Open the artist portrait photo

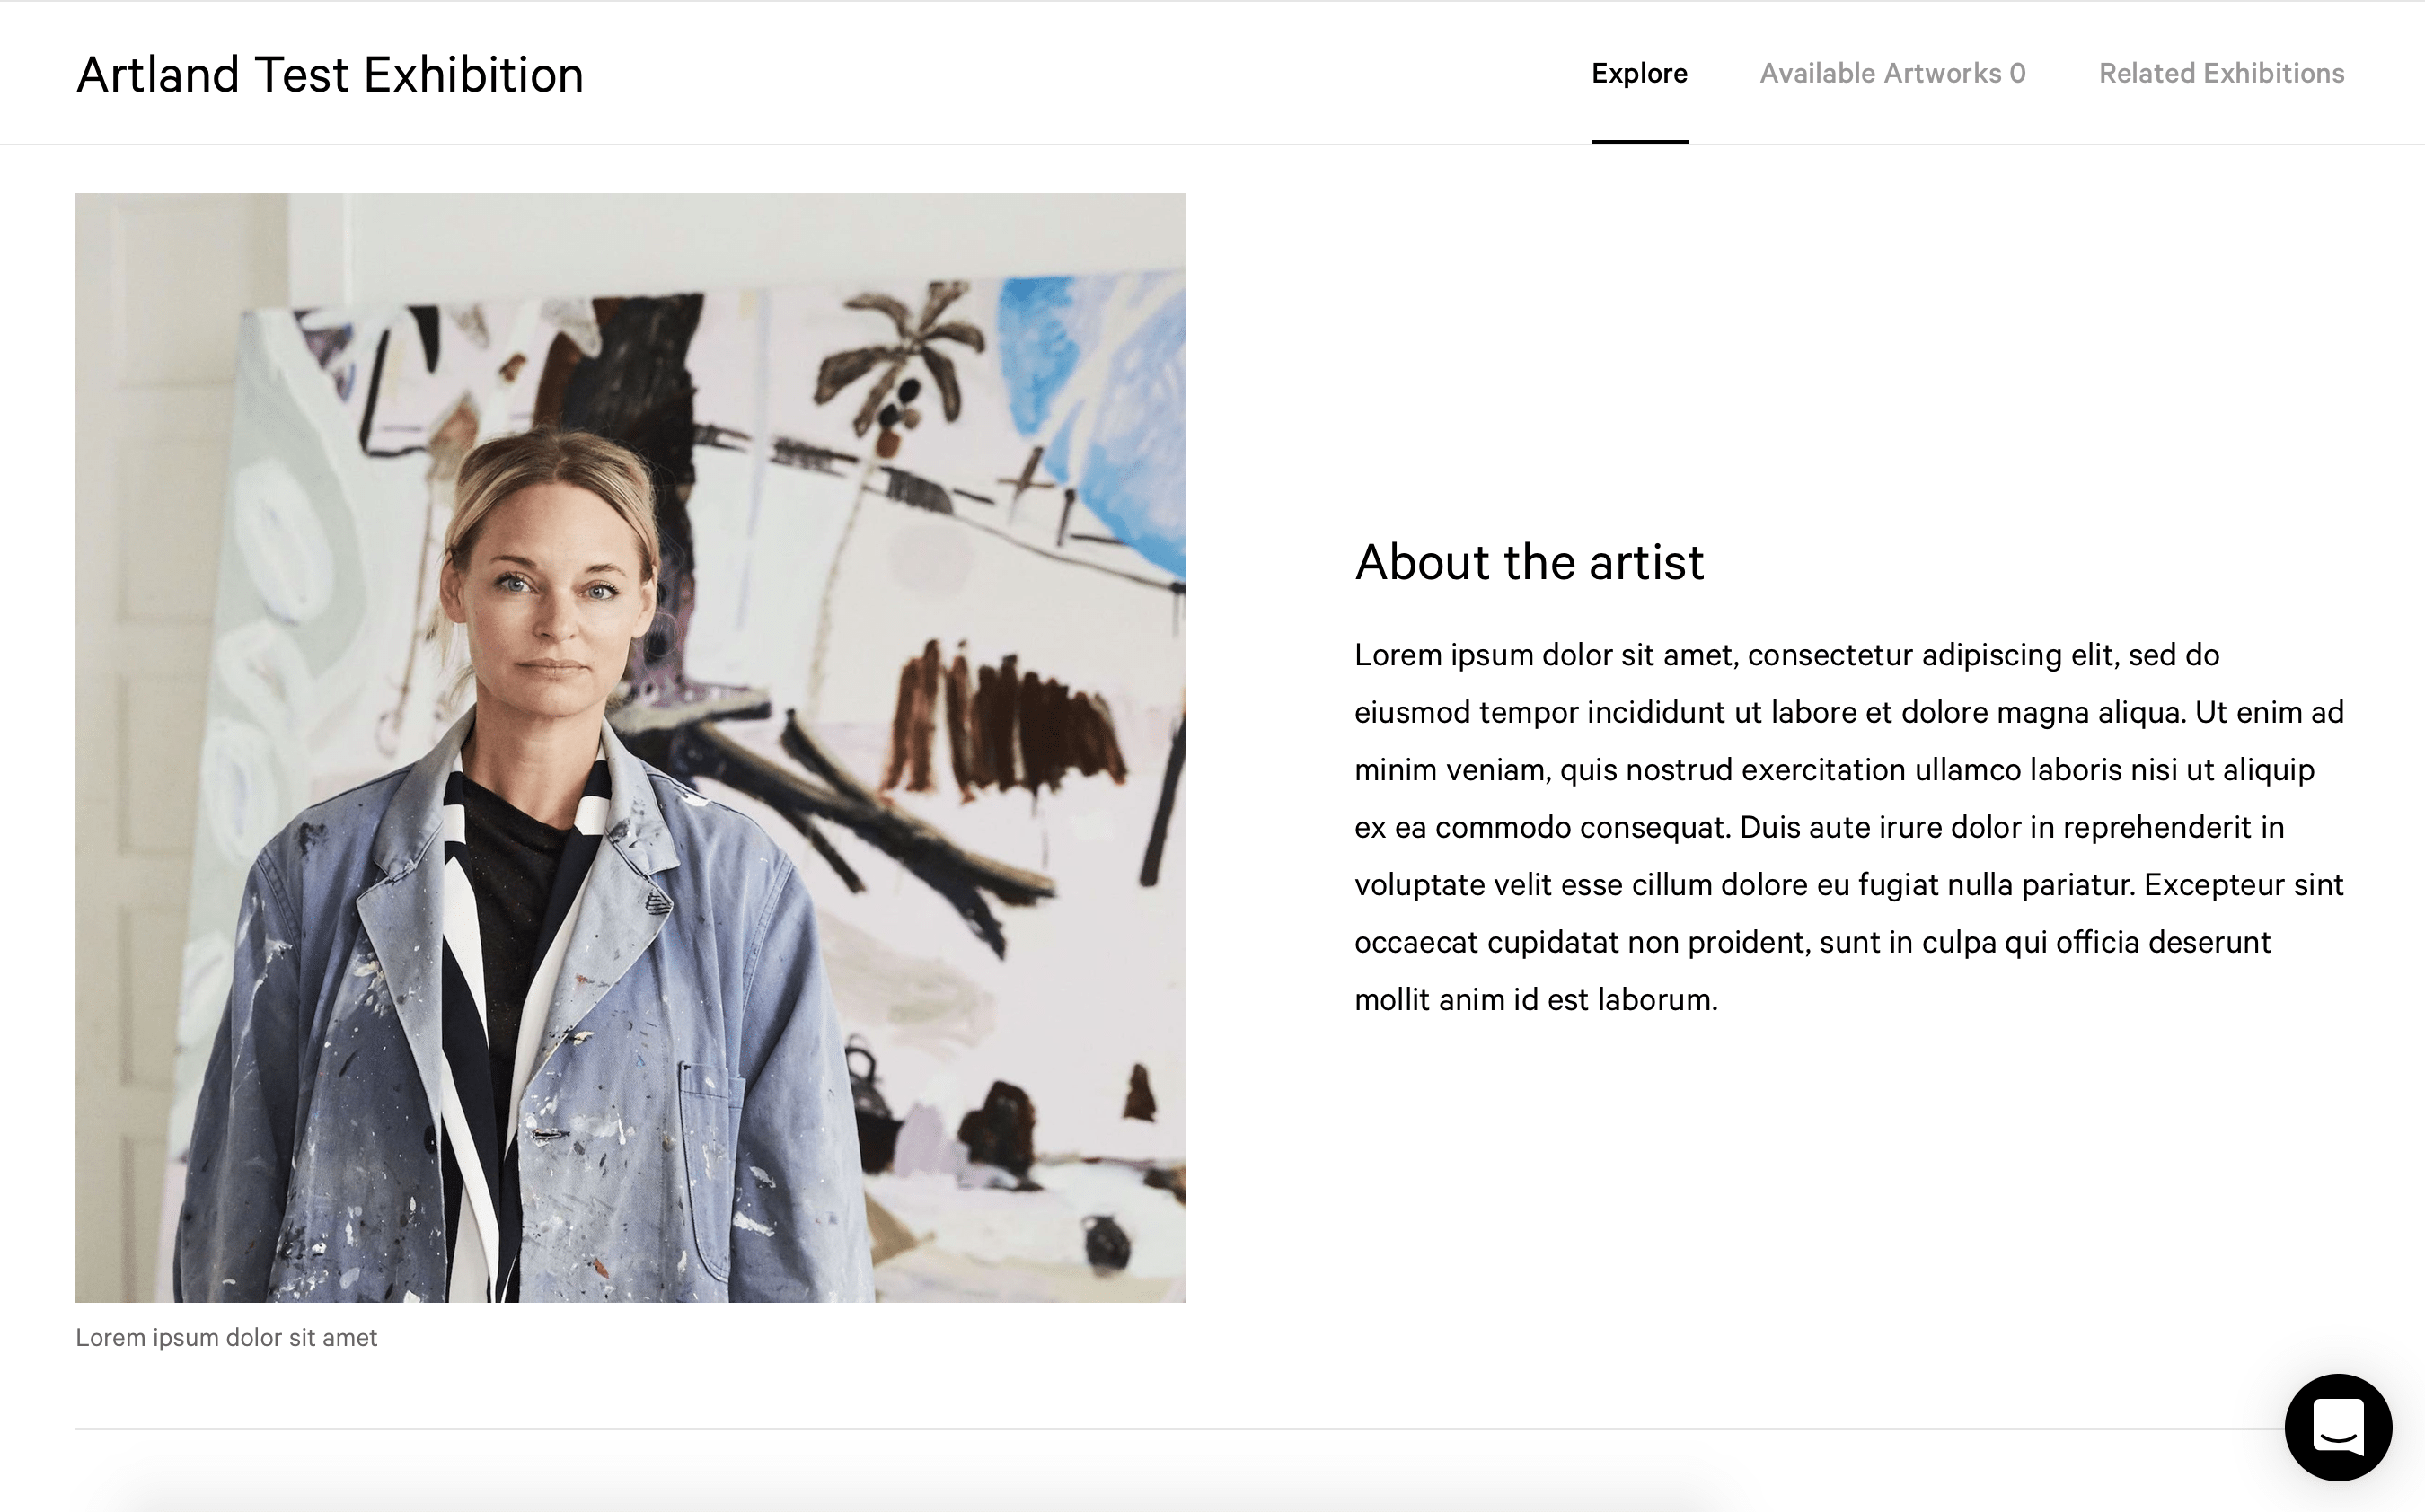pos(630,747)
